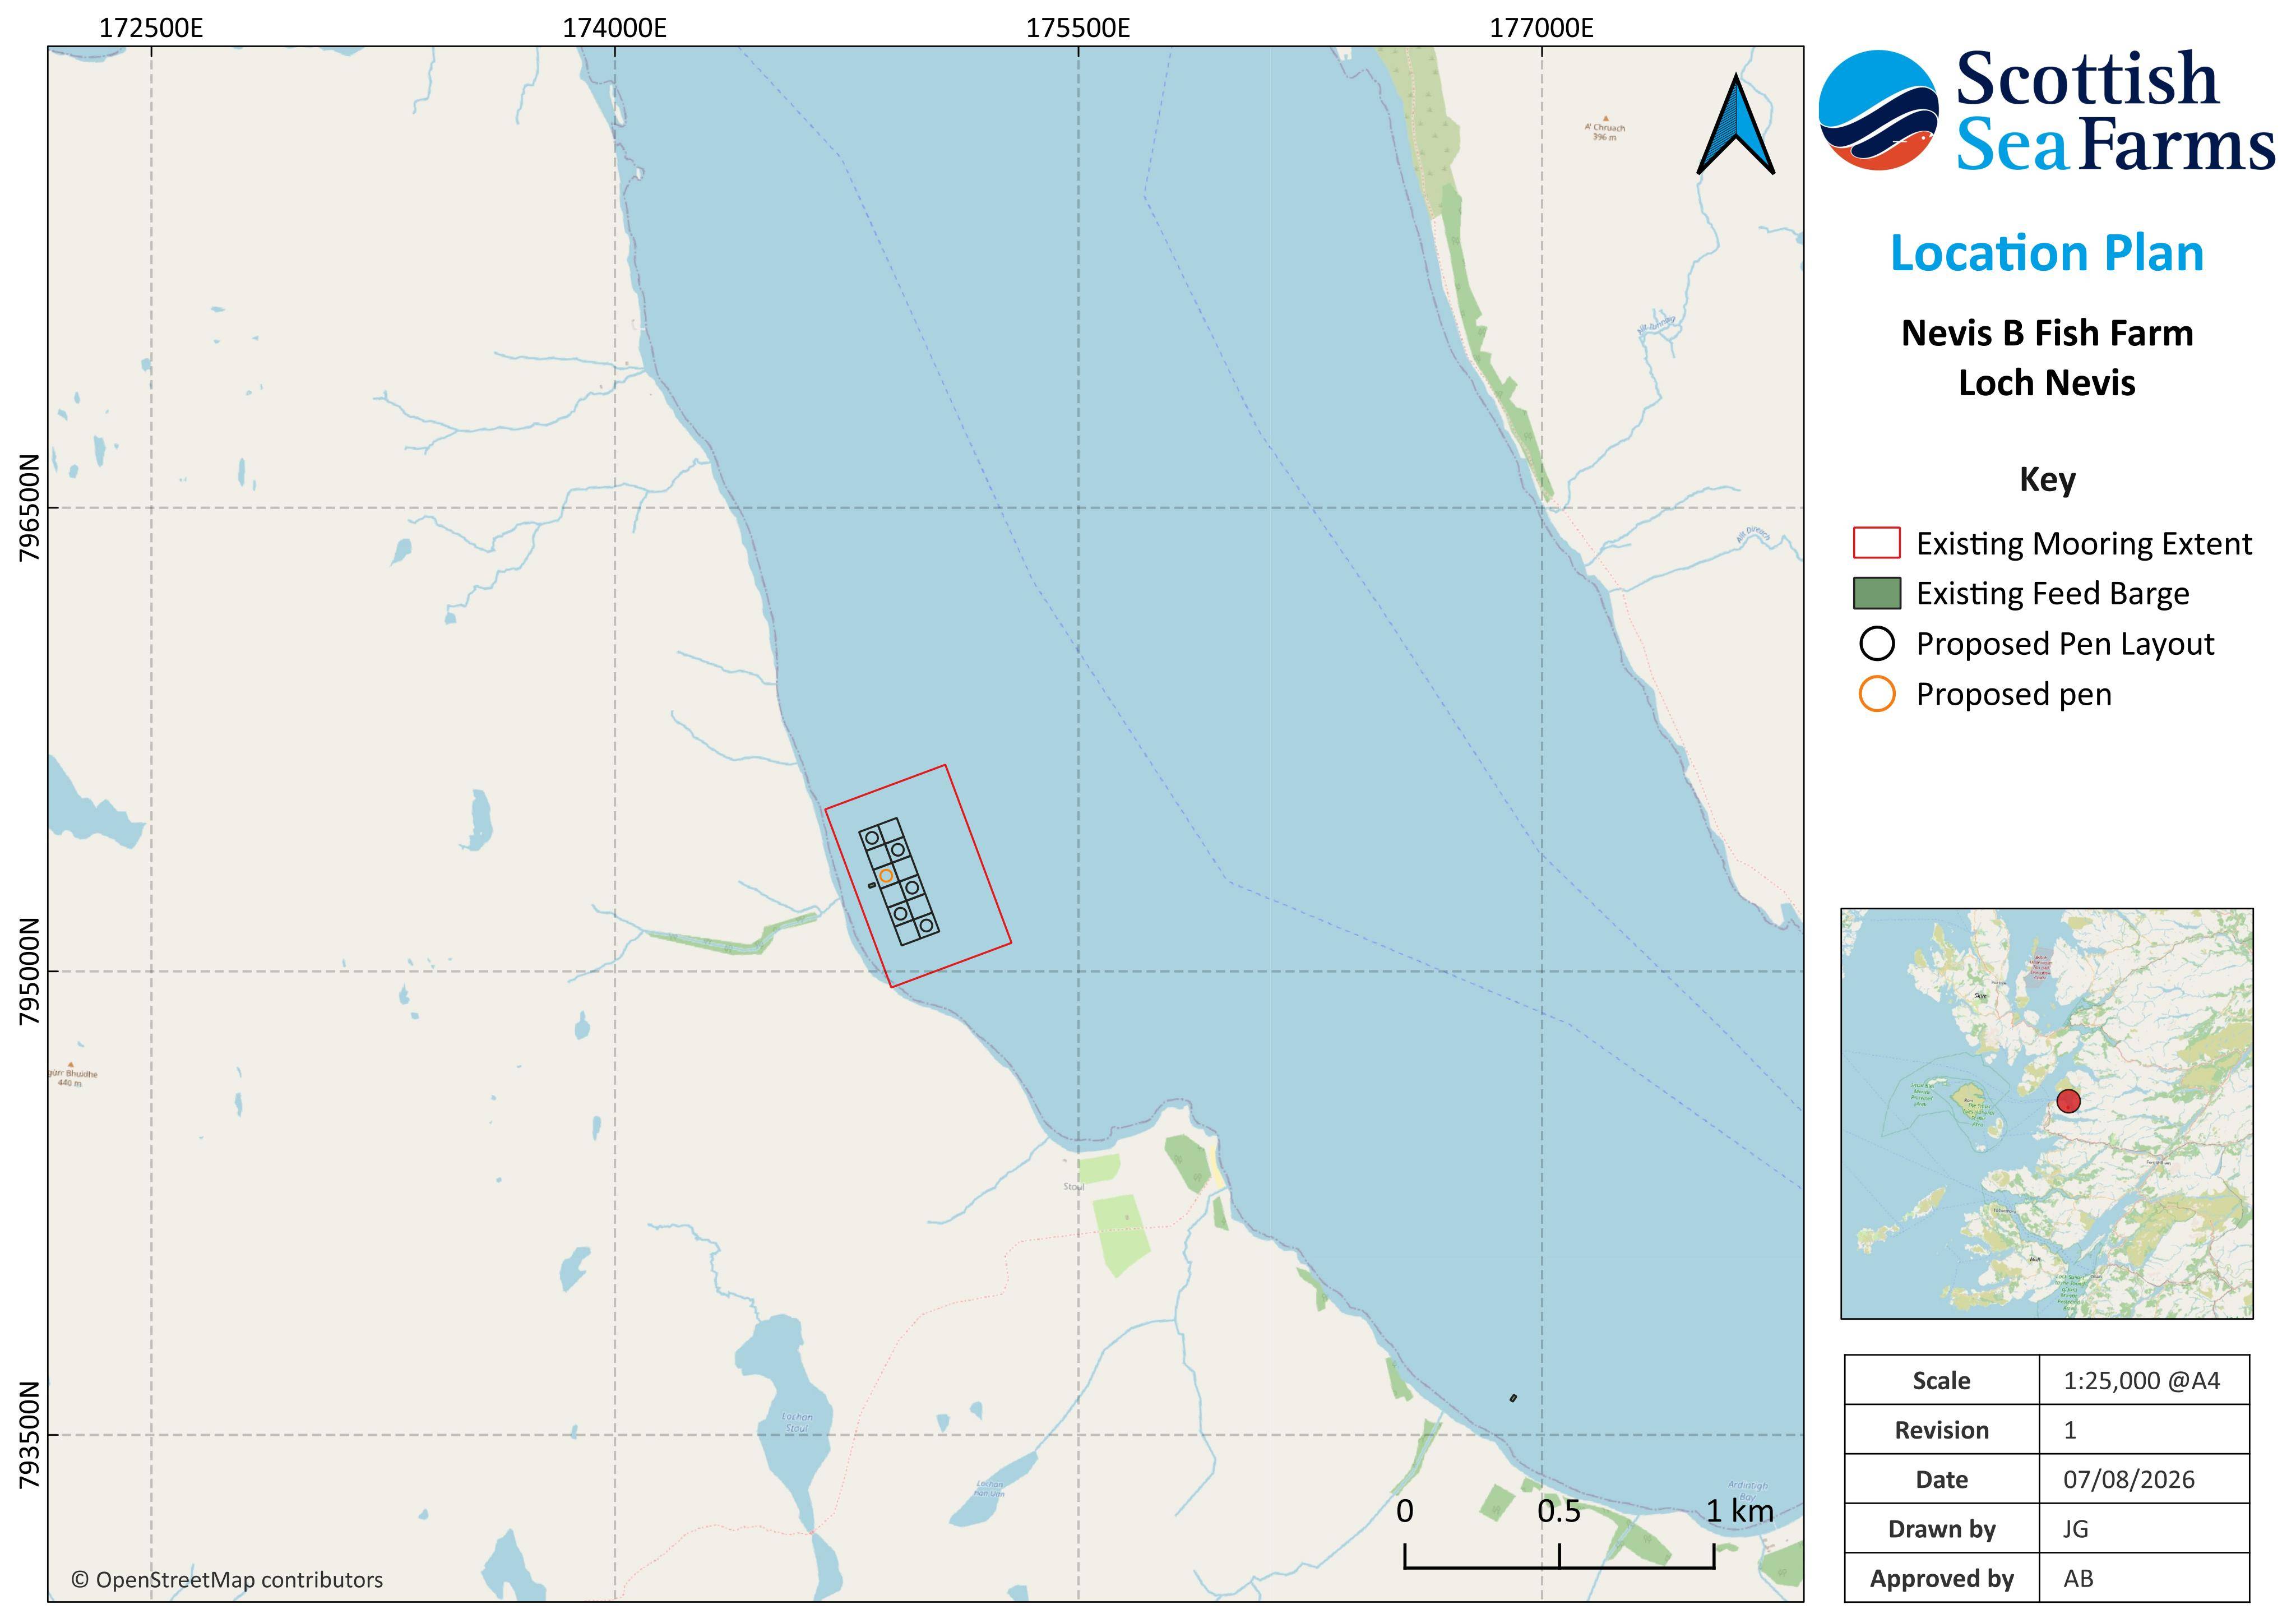
Task: Click the 'Revision' table cell
Action: [x=1941, y=1430]
